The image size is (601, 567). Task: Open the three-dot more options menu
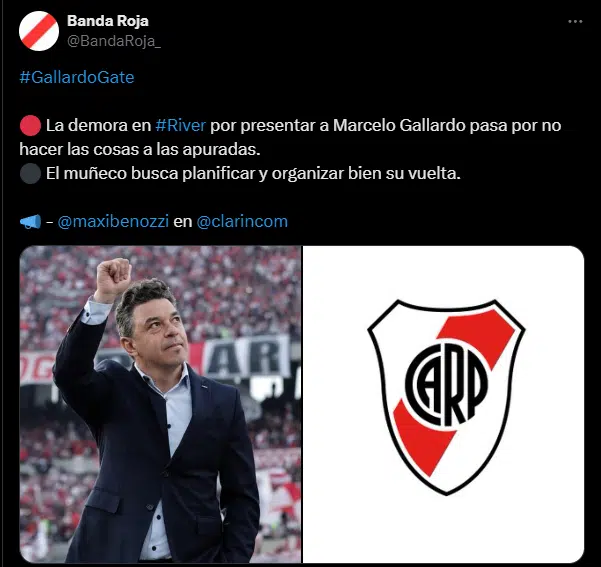click(x=575, y=22)
